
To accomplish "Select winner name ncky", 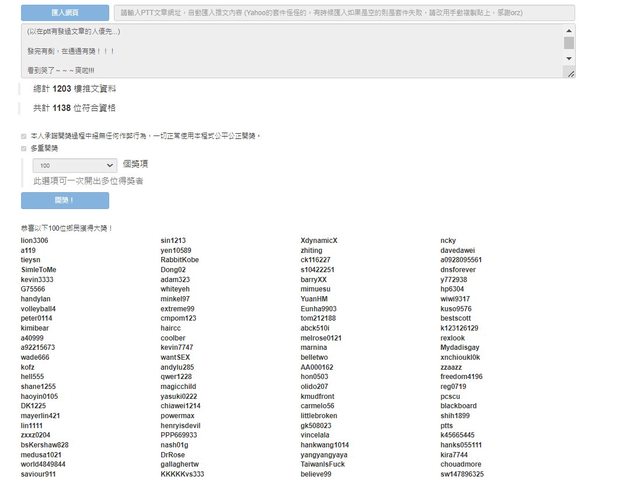I will coord(448,241).
